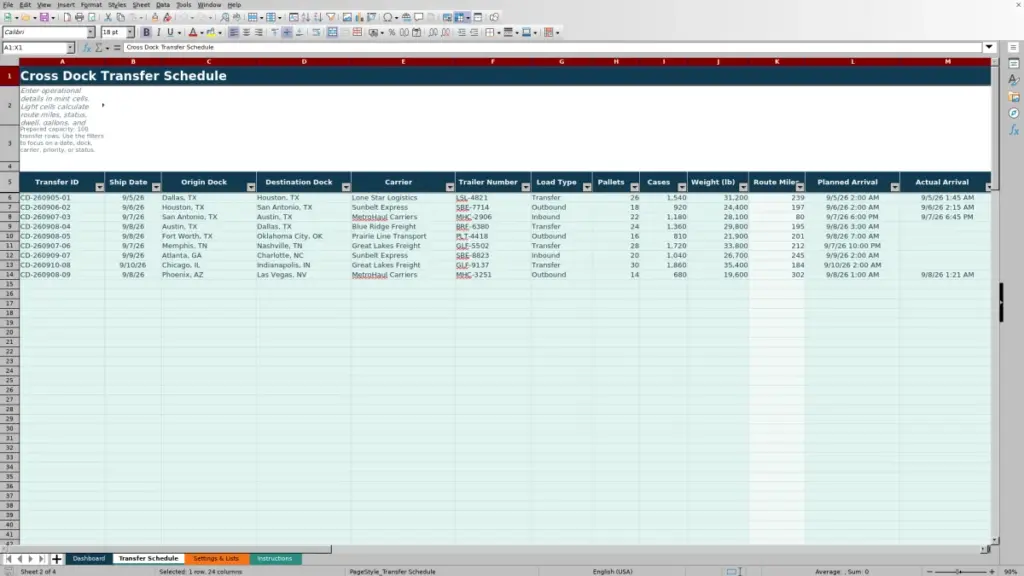Click the vertical scrollbar
The image size is (1024, 576).
995,300
